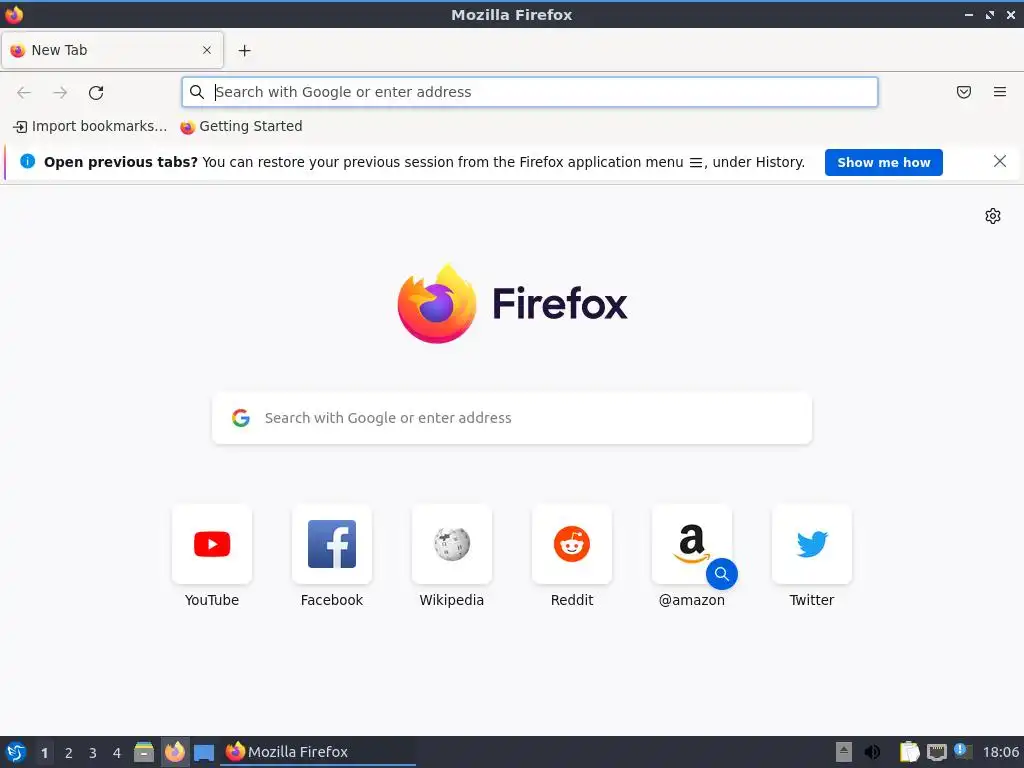
Task: Click the 18:06 taskbar clock
Action: (1000, 752)
